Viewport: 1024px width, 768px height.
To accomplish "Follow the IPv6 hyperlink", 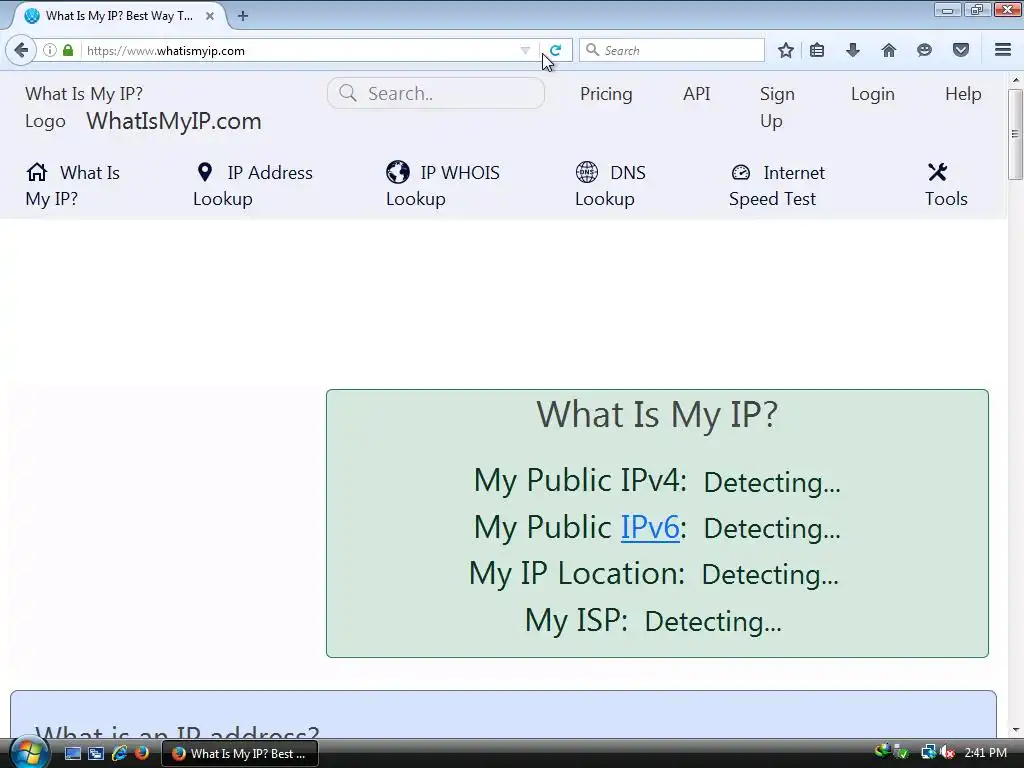I will [x=650, y=527].
